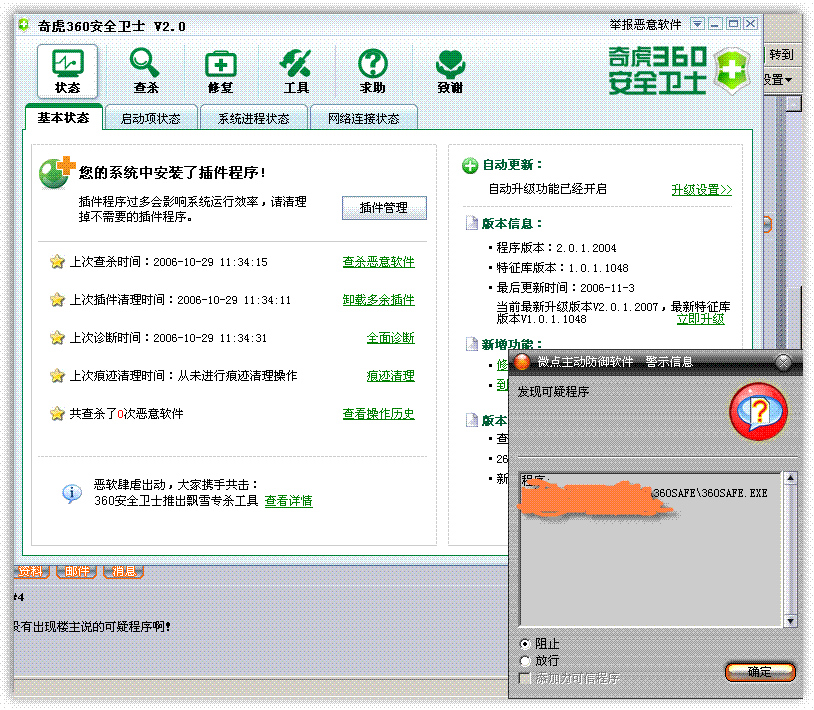Switch to the 基本状态 tab

pos(63,118)
